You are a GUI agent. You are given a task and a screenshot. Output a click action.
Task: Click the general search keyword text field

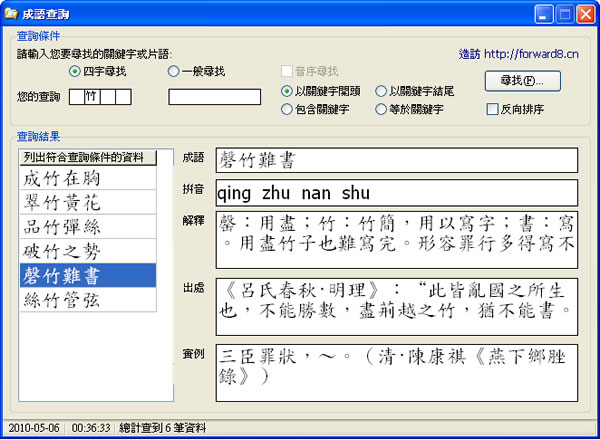[215, 97]
